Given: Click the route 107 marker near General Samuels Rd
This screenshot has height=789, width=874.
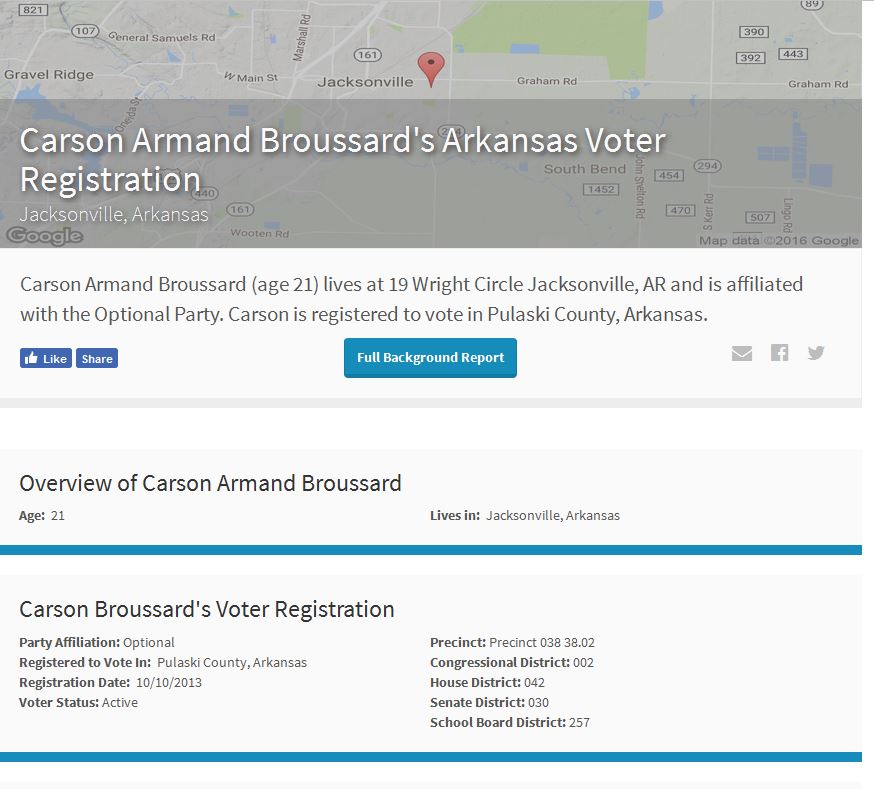Looking at the screenshot, I should tap(85, 31).
